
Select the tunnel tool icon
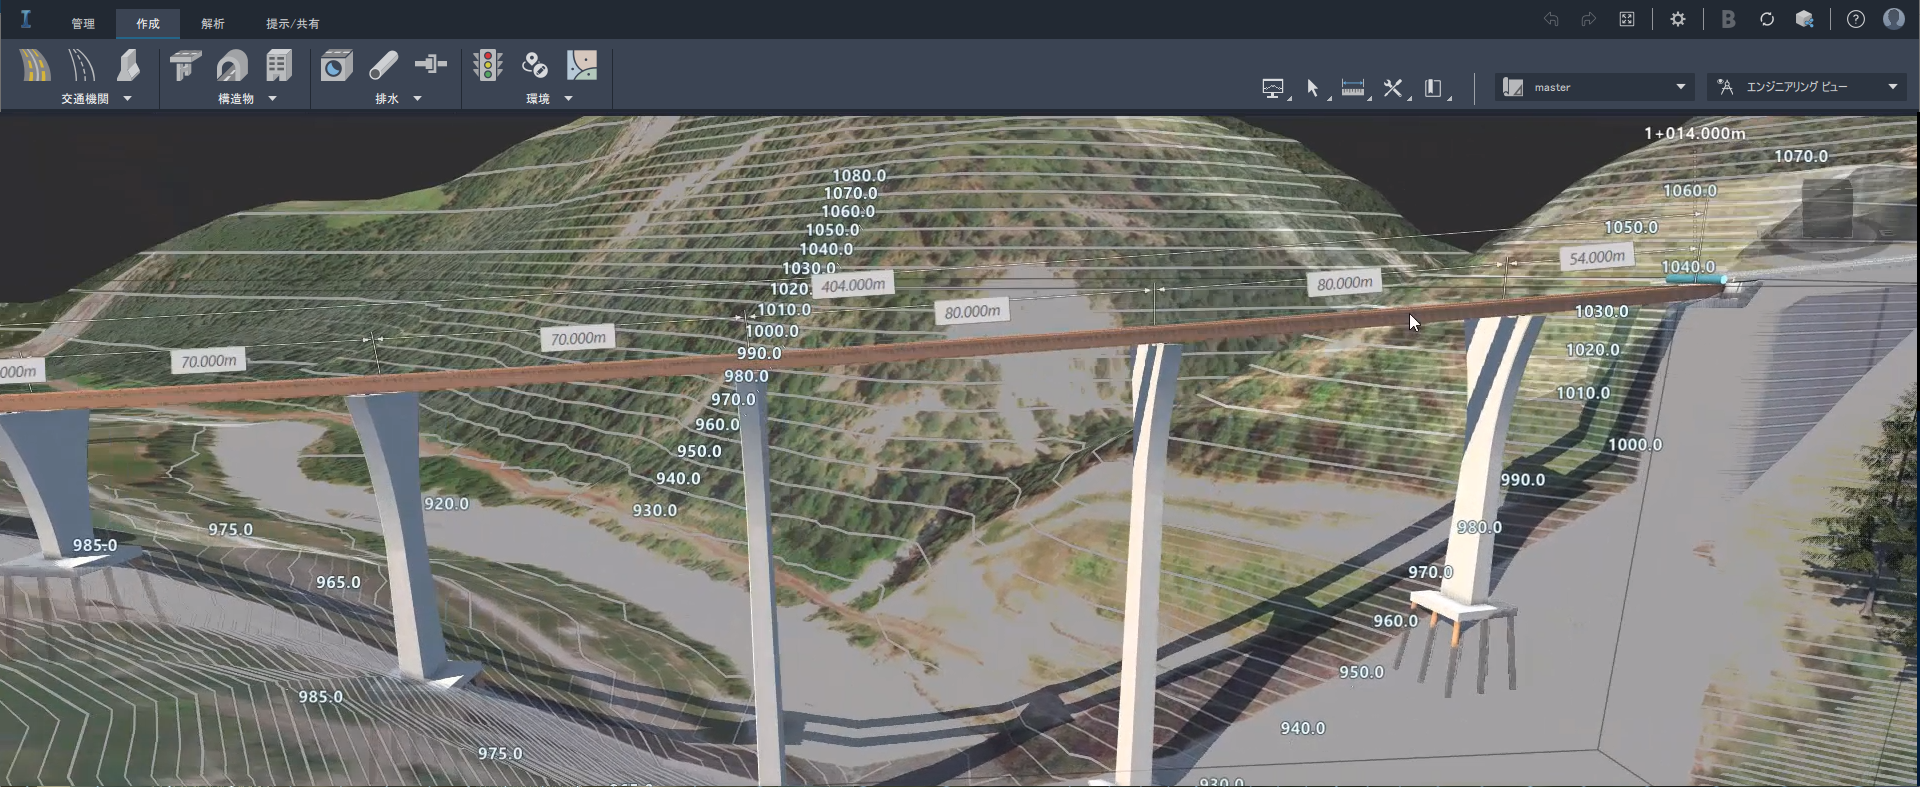(x=232, y=66)
